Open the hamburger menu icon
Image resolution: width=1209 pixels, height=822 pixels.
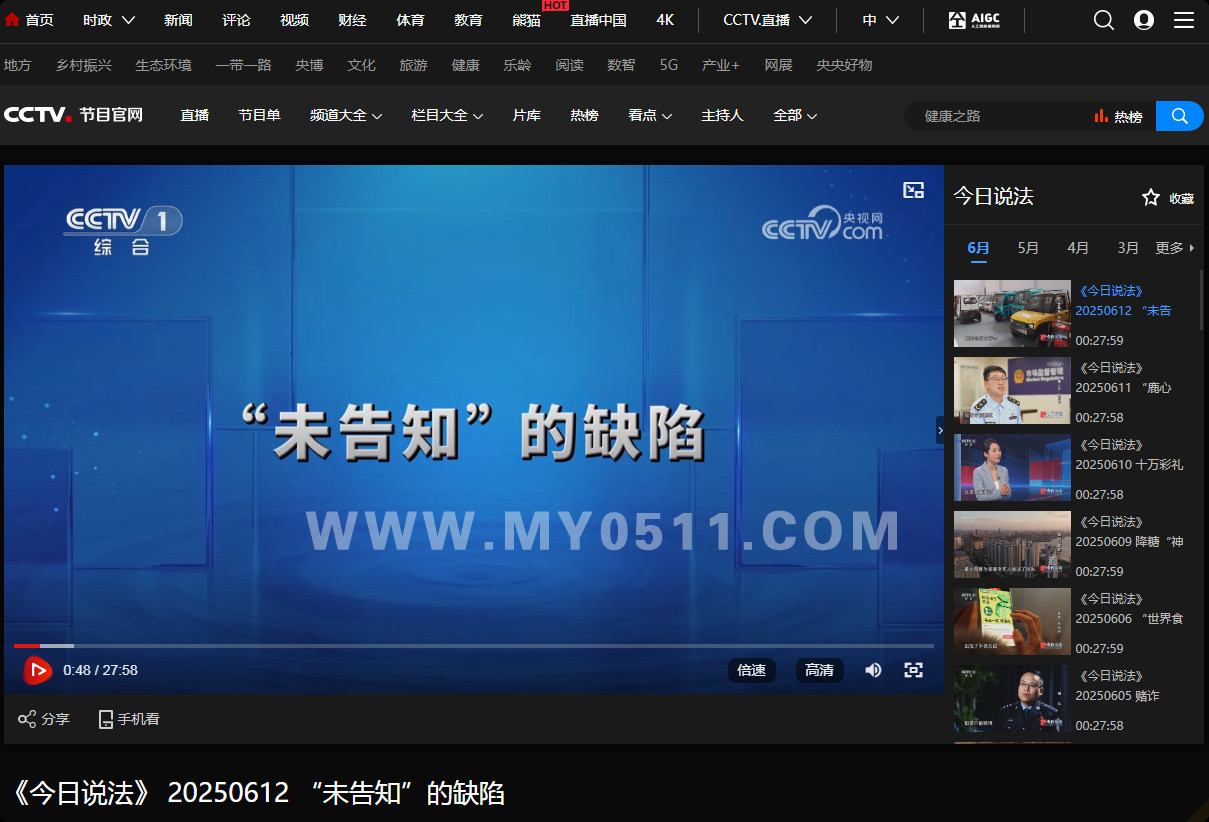[1184, 20]
